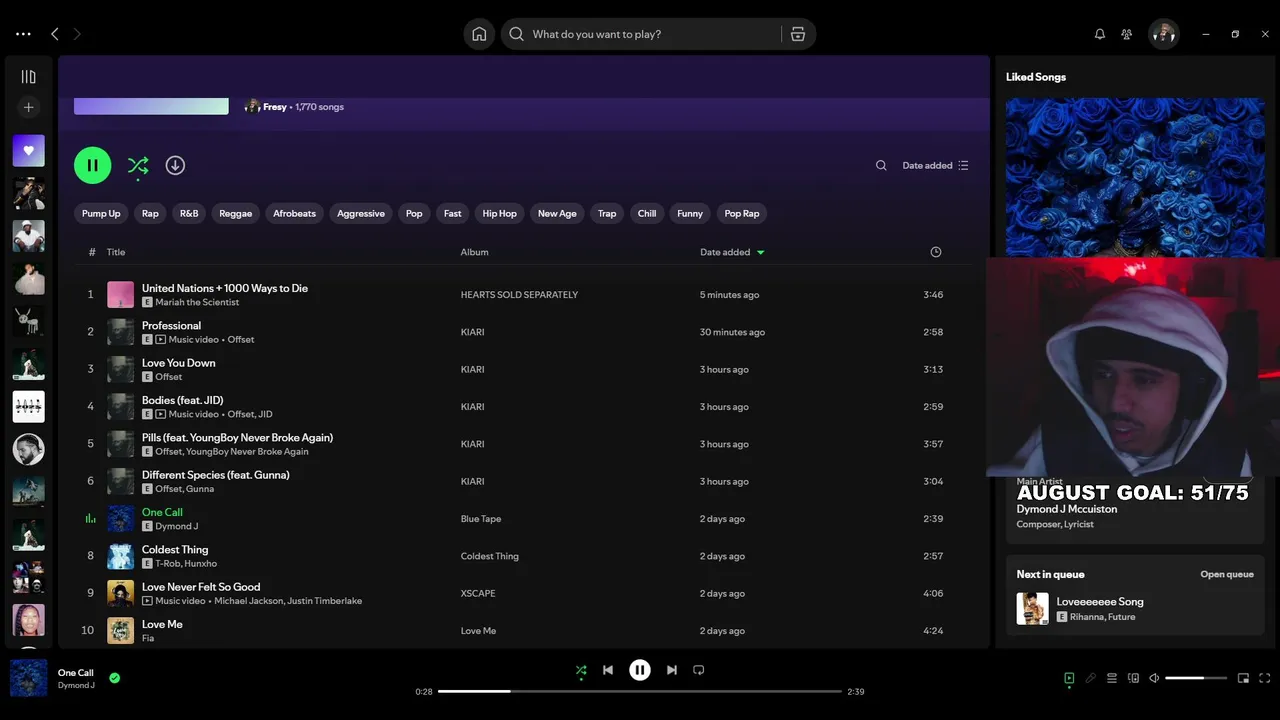
Task: Filter by Reggae tag
Action: 236,213
